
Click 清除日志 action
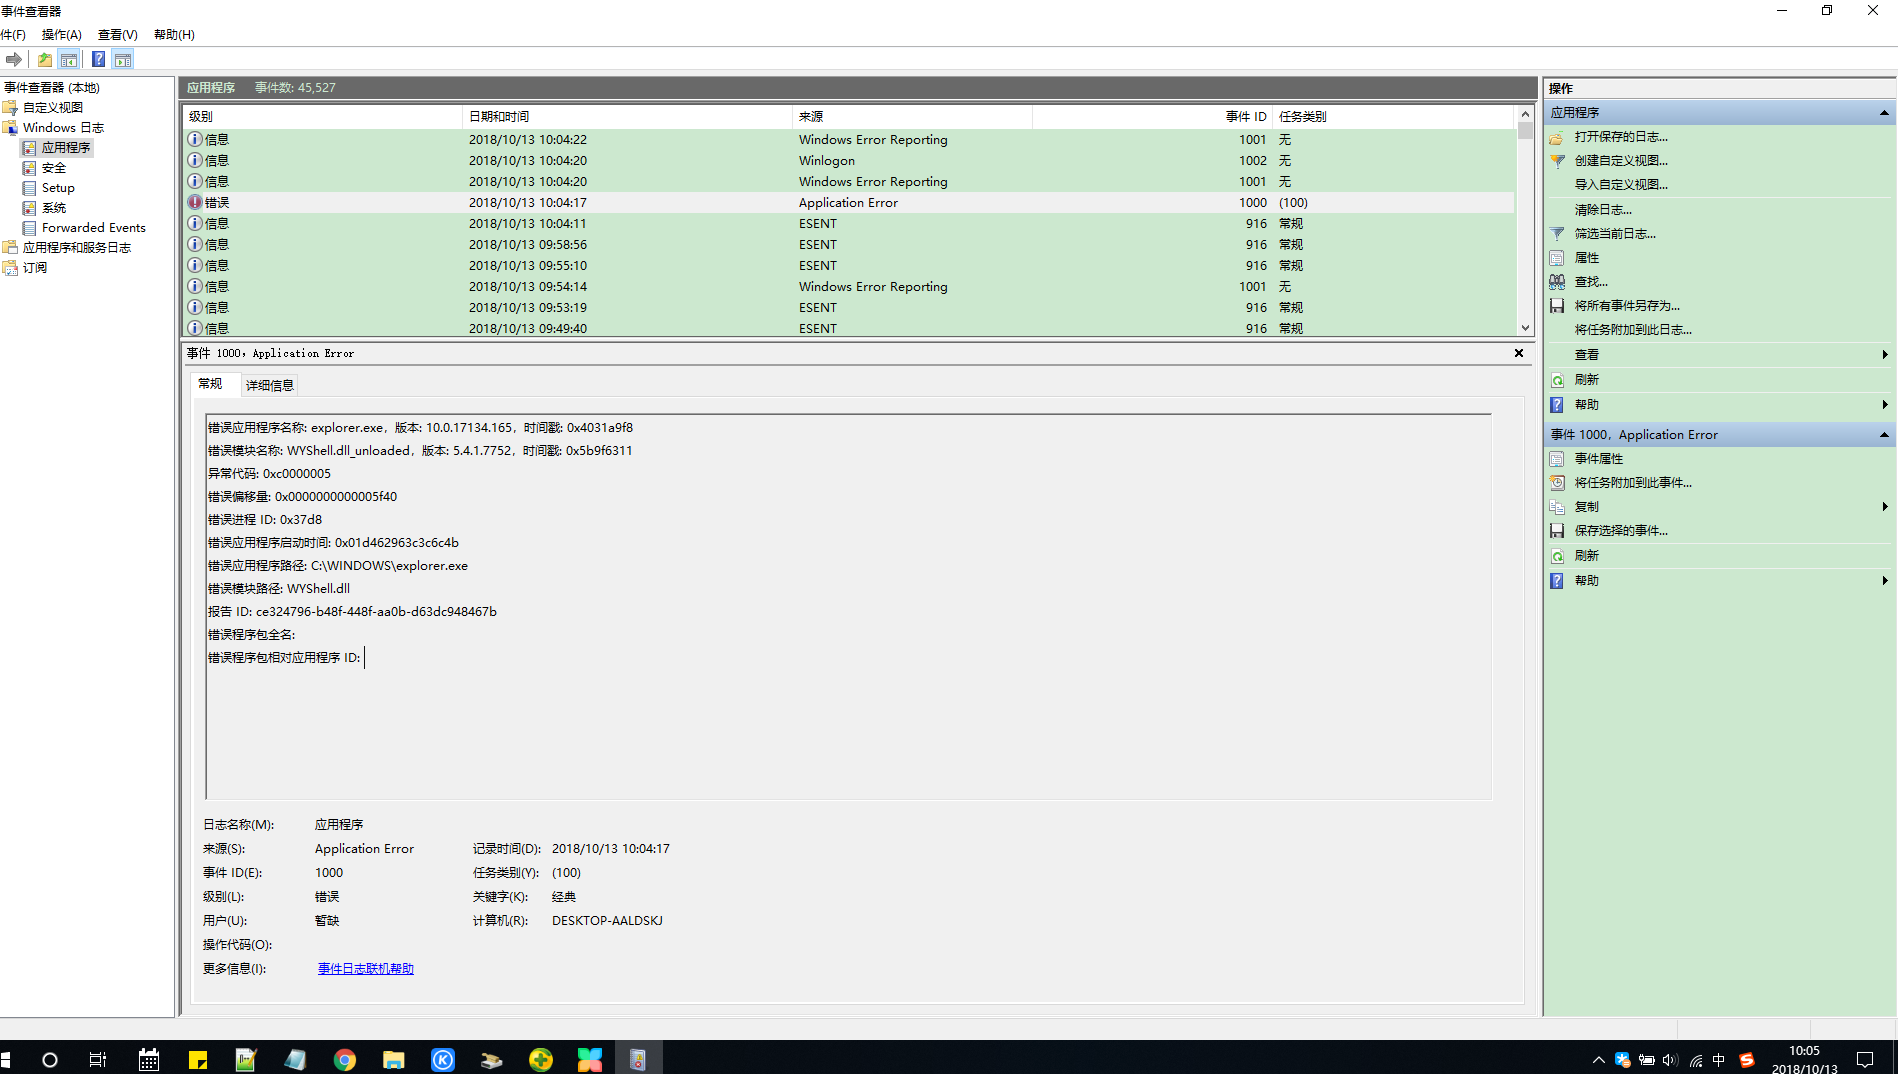1603,210
